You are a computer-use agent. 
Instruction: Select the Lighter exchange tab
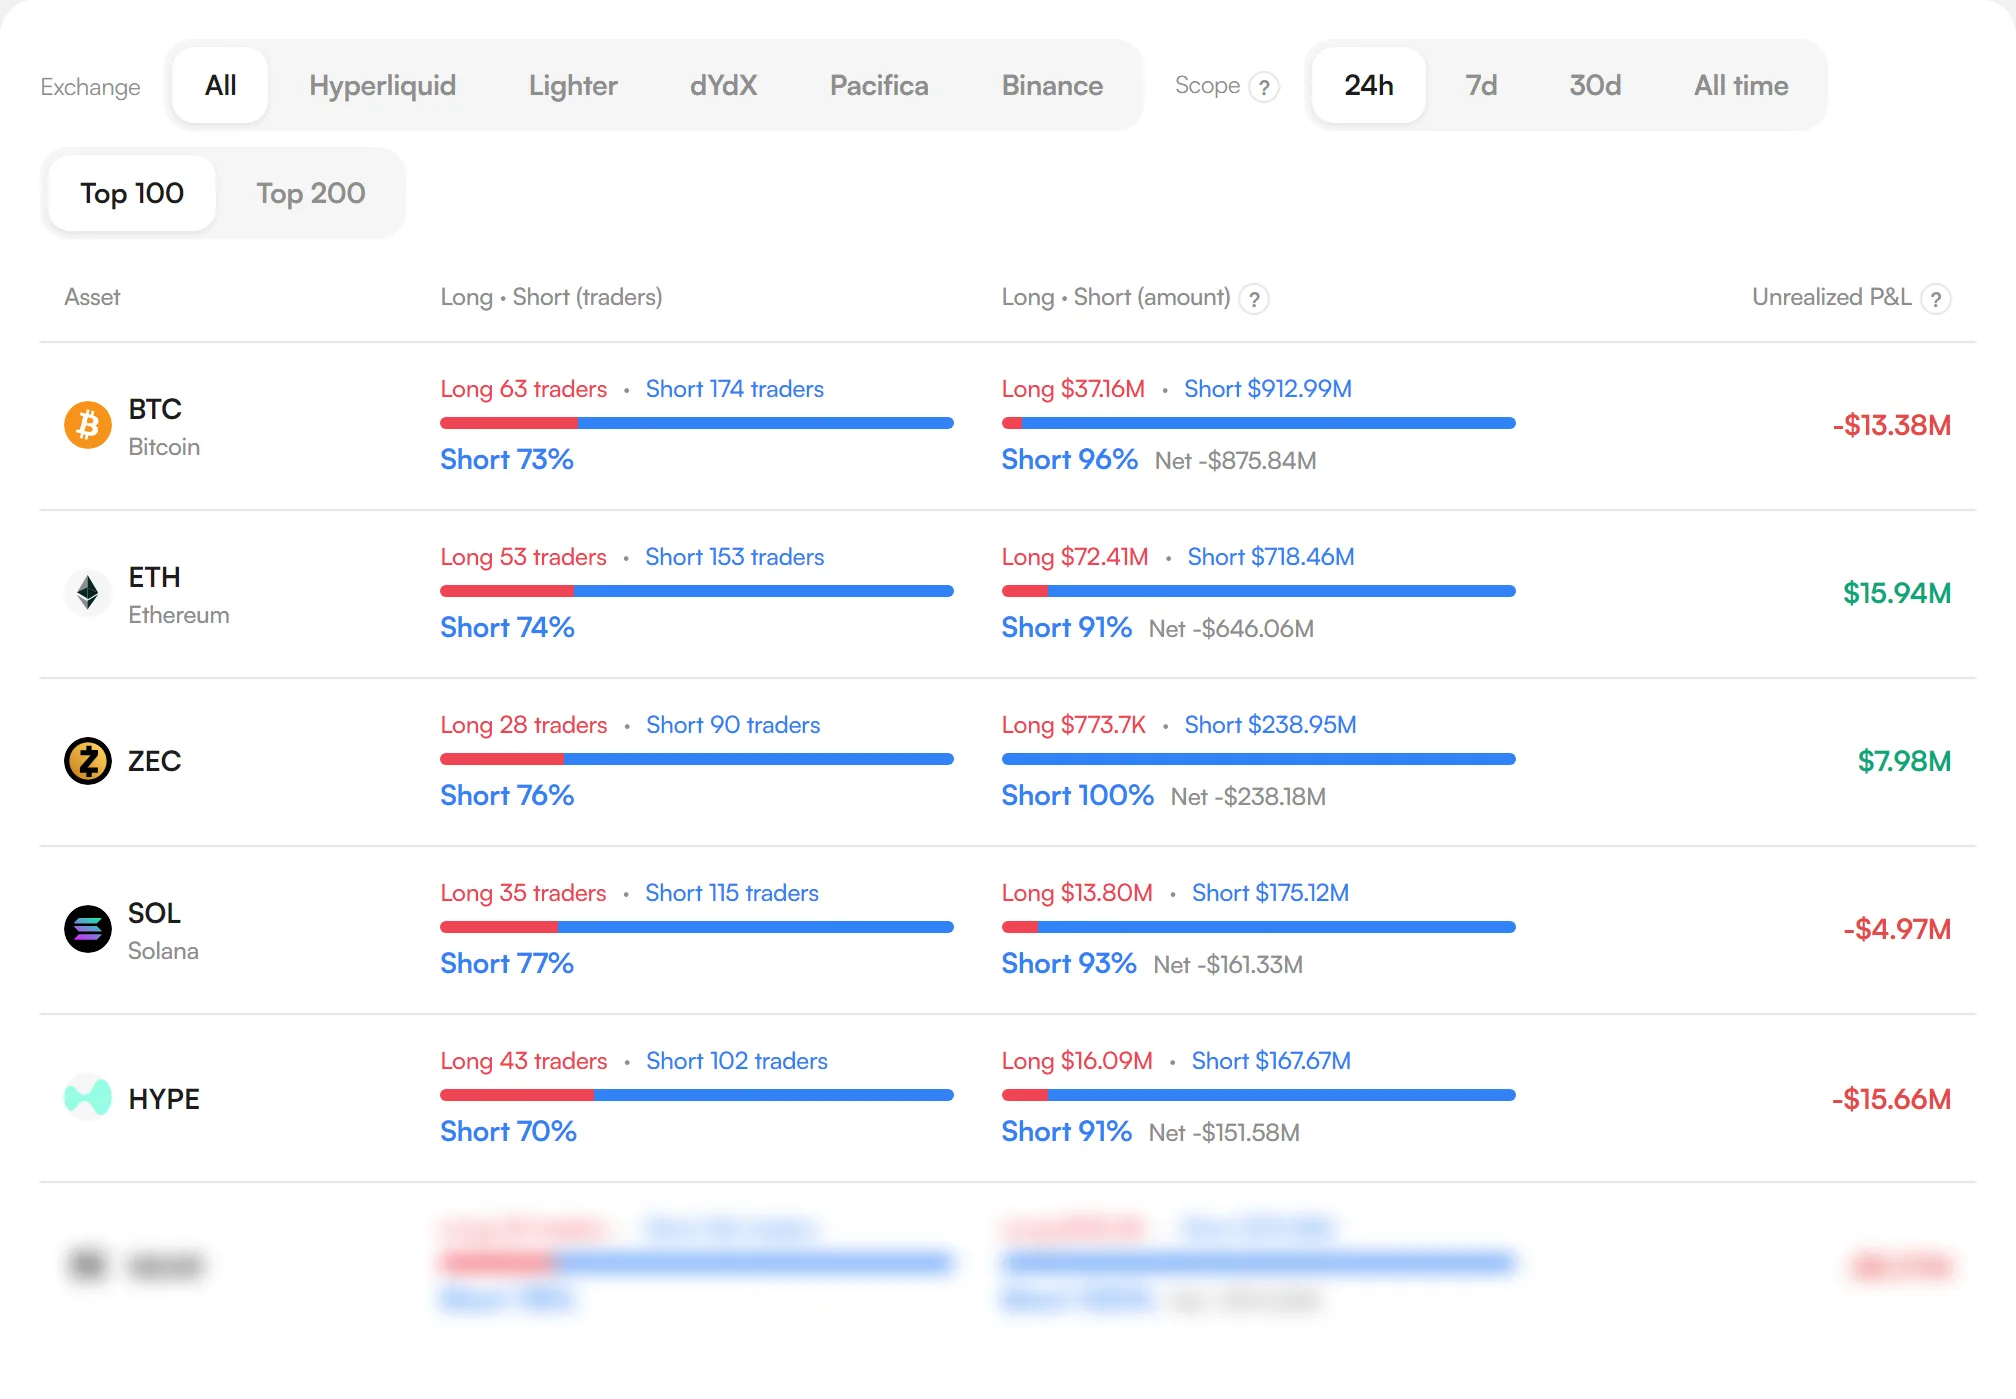(x=573, y=85)
